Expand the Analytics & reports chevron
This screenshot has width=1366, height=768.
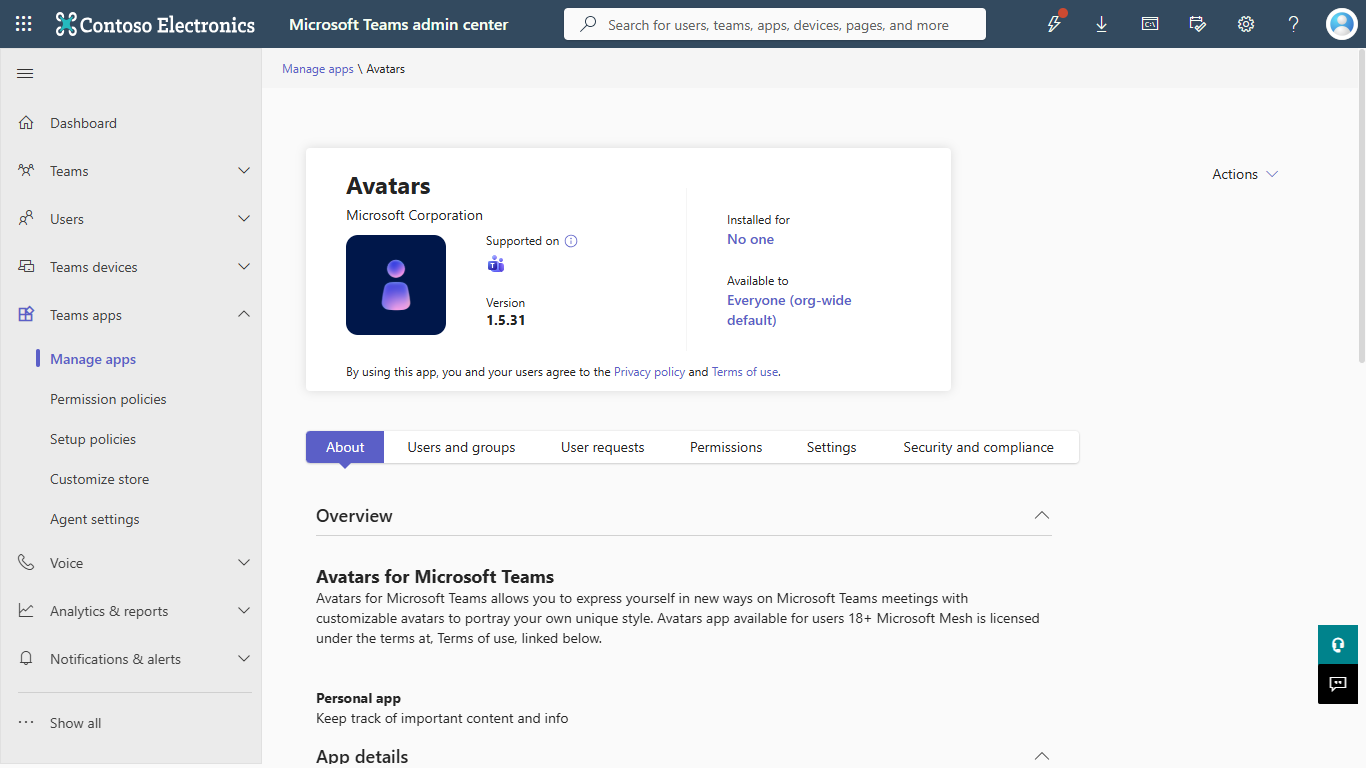(x=244, y=611)
